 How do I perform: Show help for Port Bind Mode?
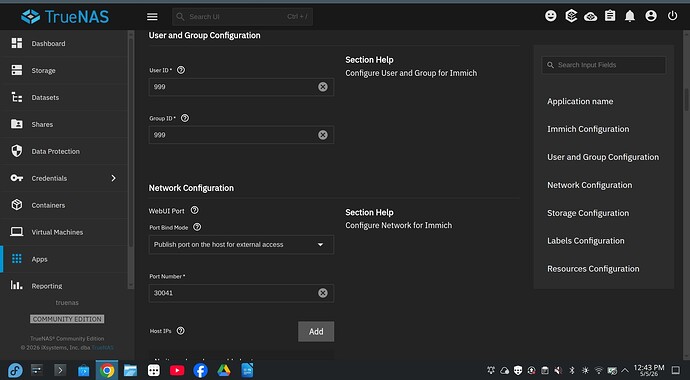(197, 227)
